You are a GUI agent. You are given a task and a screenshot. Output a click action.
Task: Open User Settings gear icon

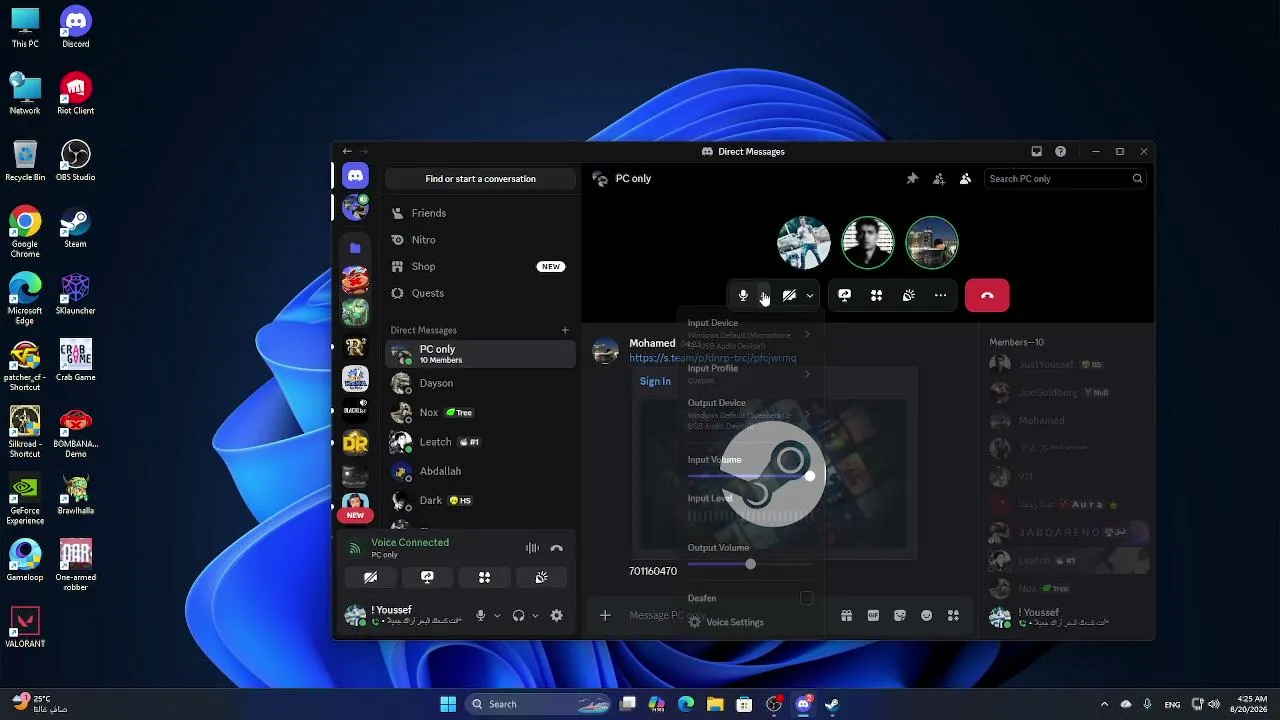point(557,616)
